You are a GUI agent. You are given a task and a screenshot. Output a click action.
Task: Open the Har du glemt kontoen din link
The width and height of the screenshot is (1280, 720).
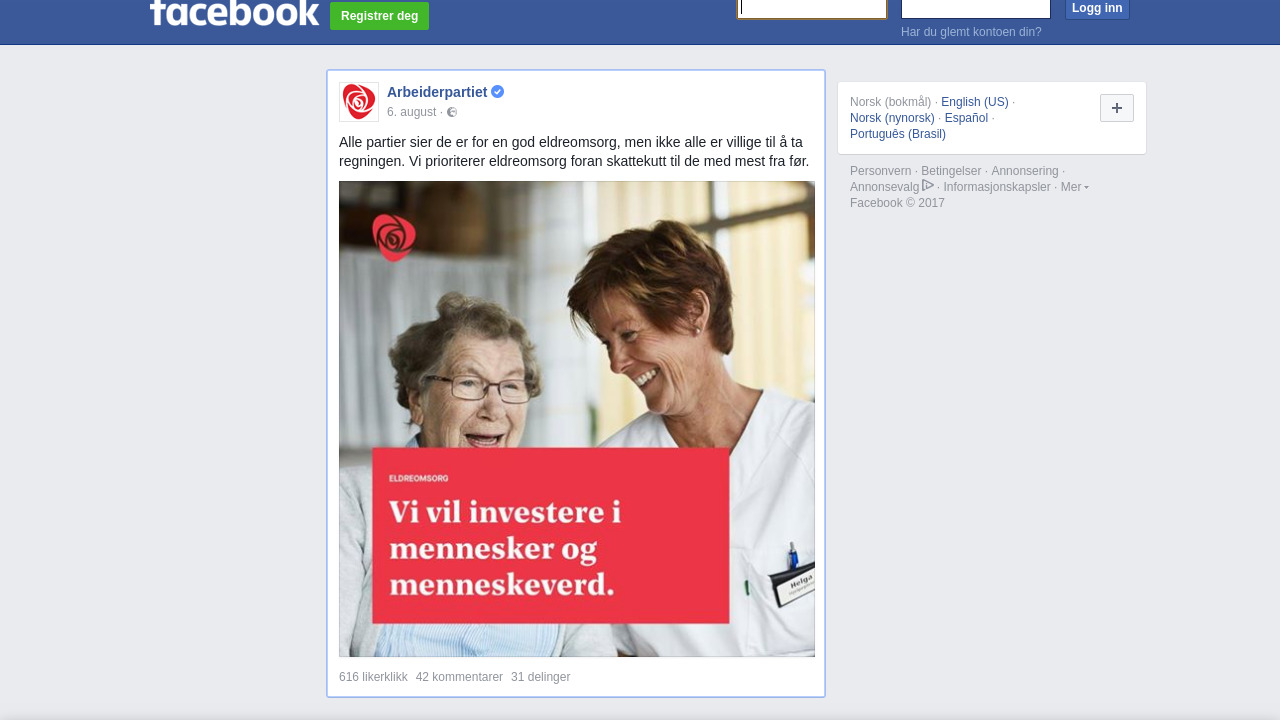971,32
